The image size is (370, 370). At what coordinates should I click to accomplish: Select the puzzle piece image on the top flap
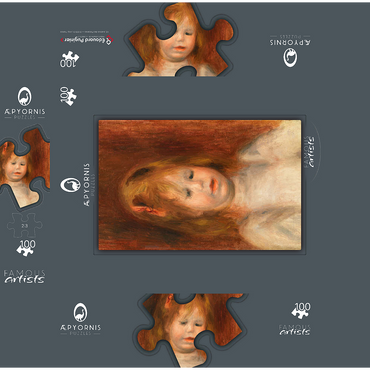[x=181, y=40]
